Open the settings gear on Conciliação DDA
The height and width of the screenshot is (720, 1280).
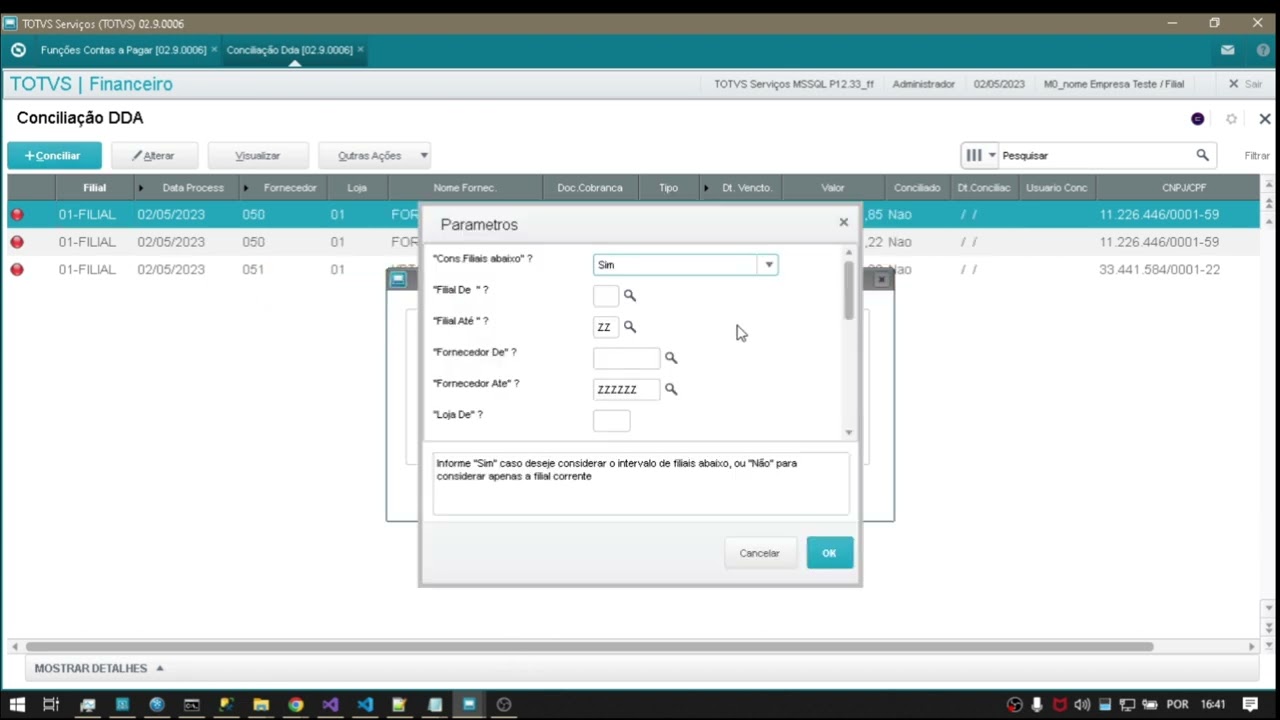(1232, 119)
